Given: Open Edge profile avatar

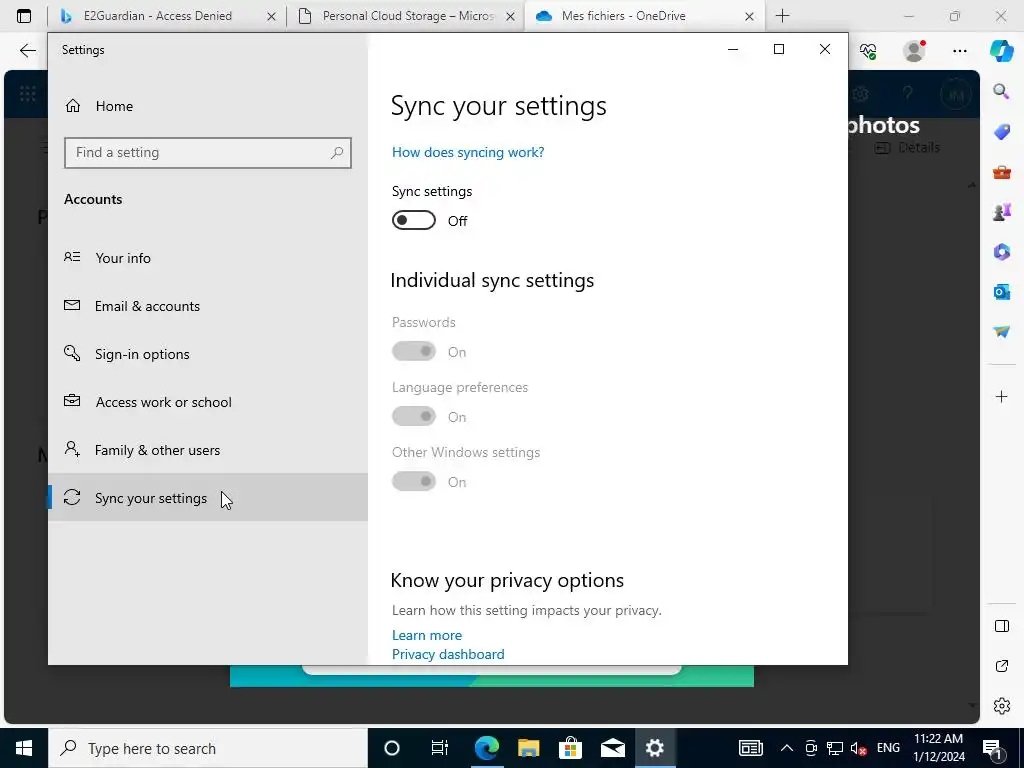Looking at the screenshot, I should (x=914, y=51).
